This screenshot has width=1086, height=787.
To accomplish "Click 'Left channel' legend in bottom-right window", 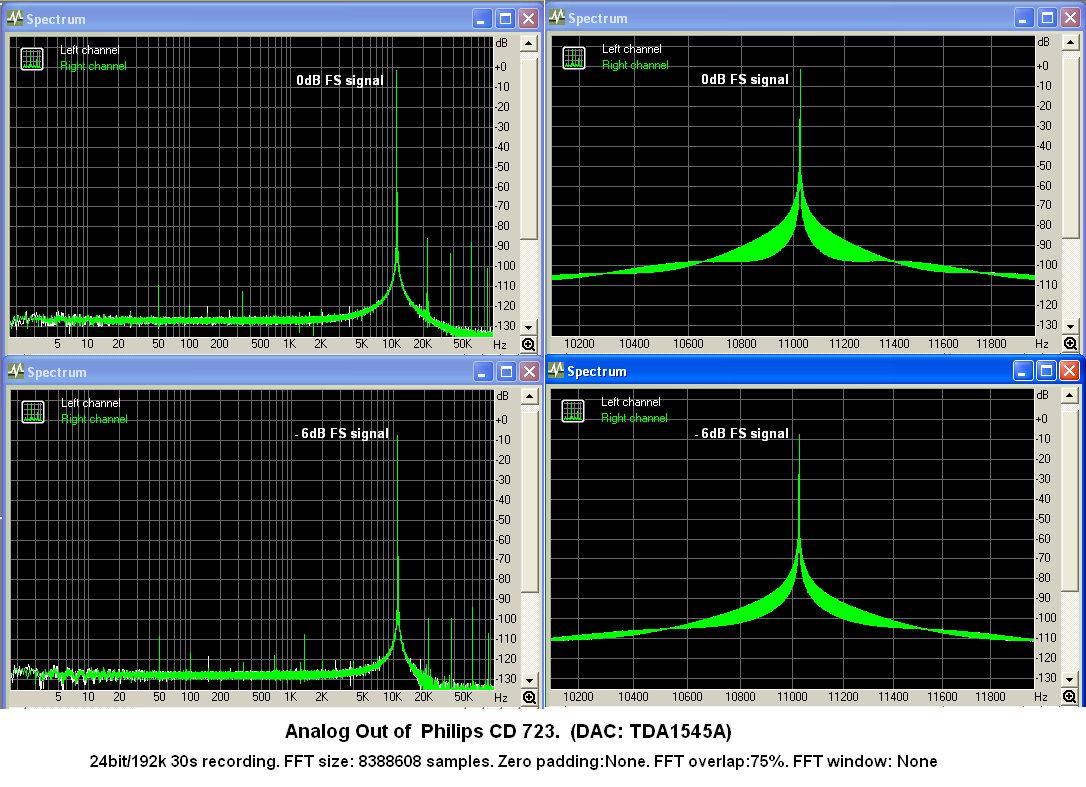I will pos(631,402).
